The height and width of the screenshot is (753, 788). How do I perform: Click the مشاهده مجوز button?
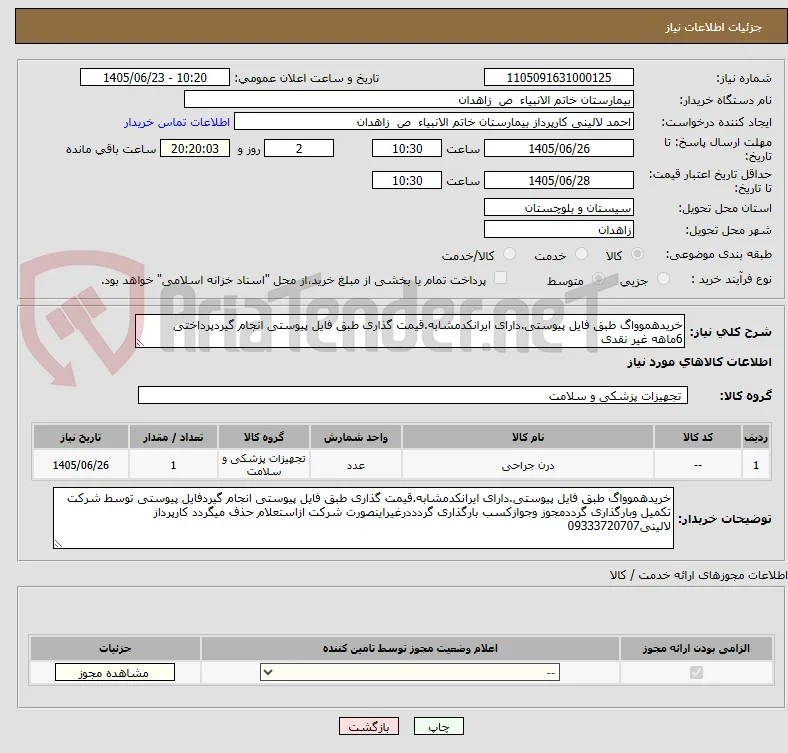point(115,673)
